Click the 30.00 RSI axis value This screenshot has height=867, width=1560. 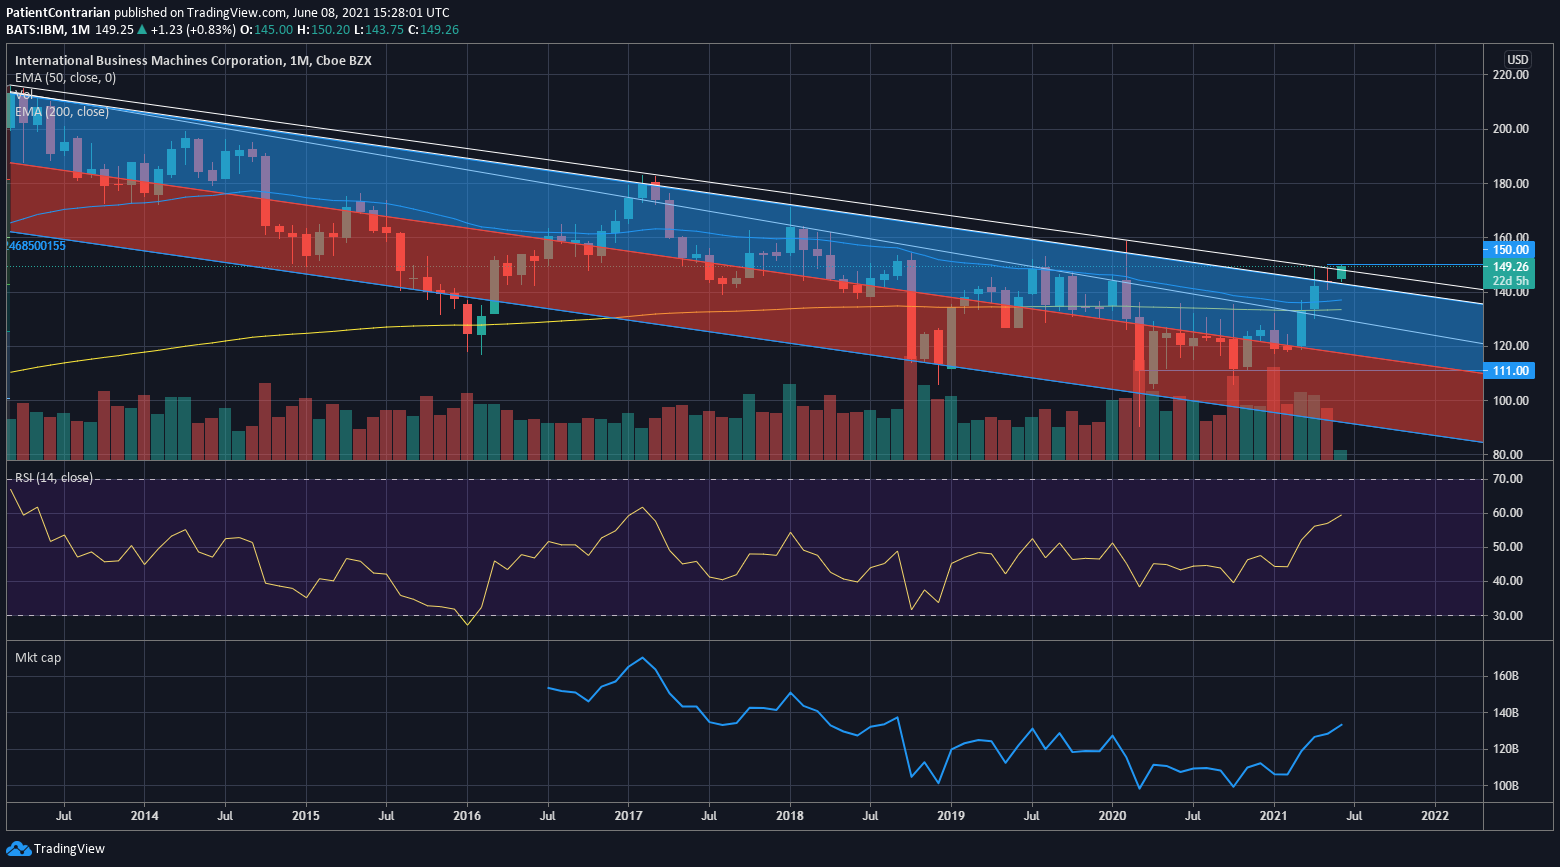[x=1508, y=616]
